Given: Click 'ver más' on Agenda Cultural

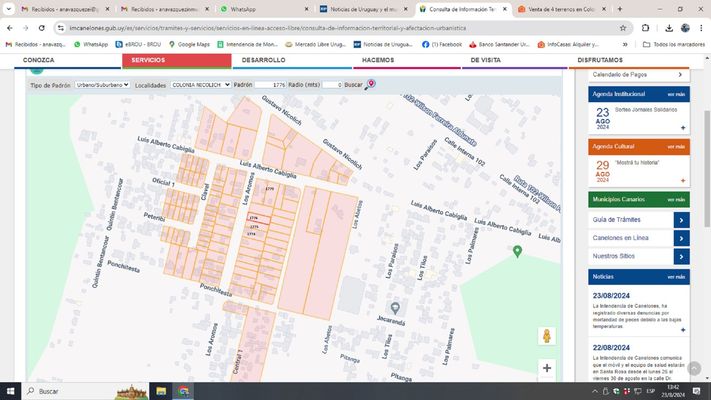Looking at the screenshot, I should pyautogui.click(x=676, y=147).
